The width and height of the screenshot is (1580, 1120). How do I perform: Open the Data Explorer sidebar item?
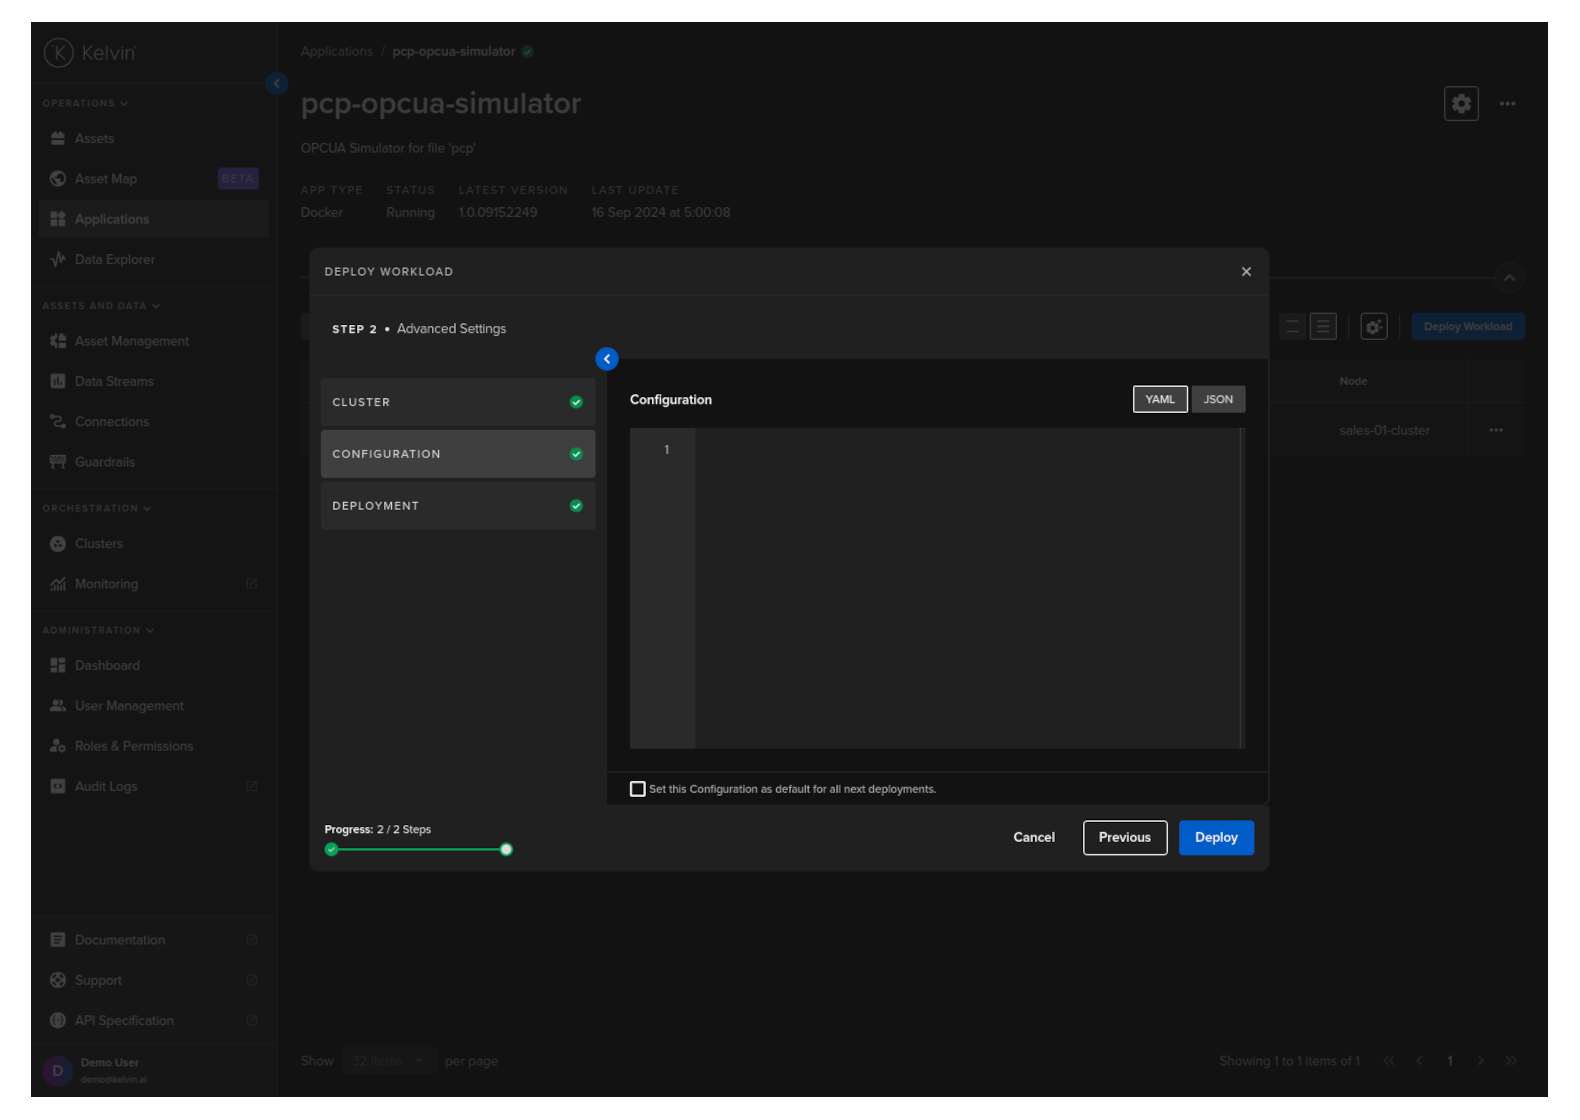[x=114, y=260]
